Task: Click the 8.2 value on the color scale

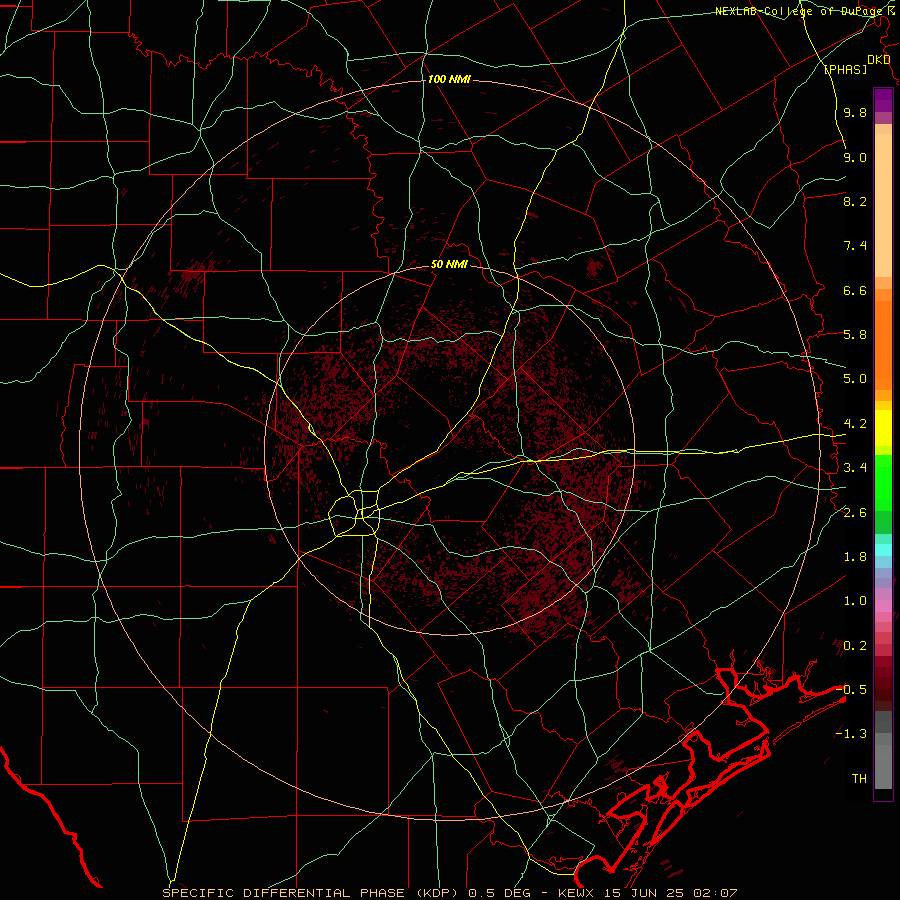Action: (855, 201)
